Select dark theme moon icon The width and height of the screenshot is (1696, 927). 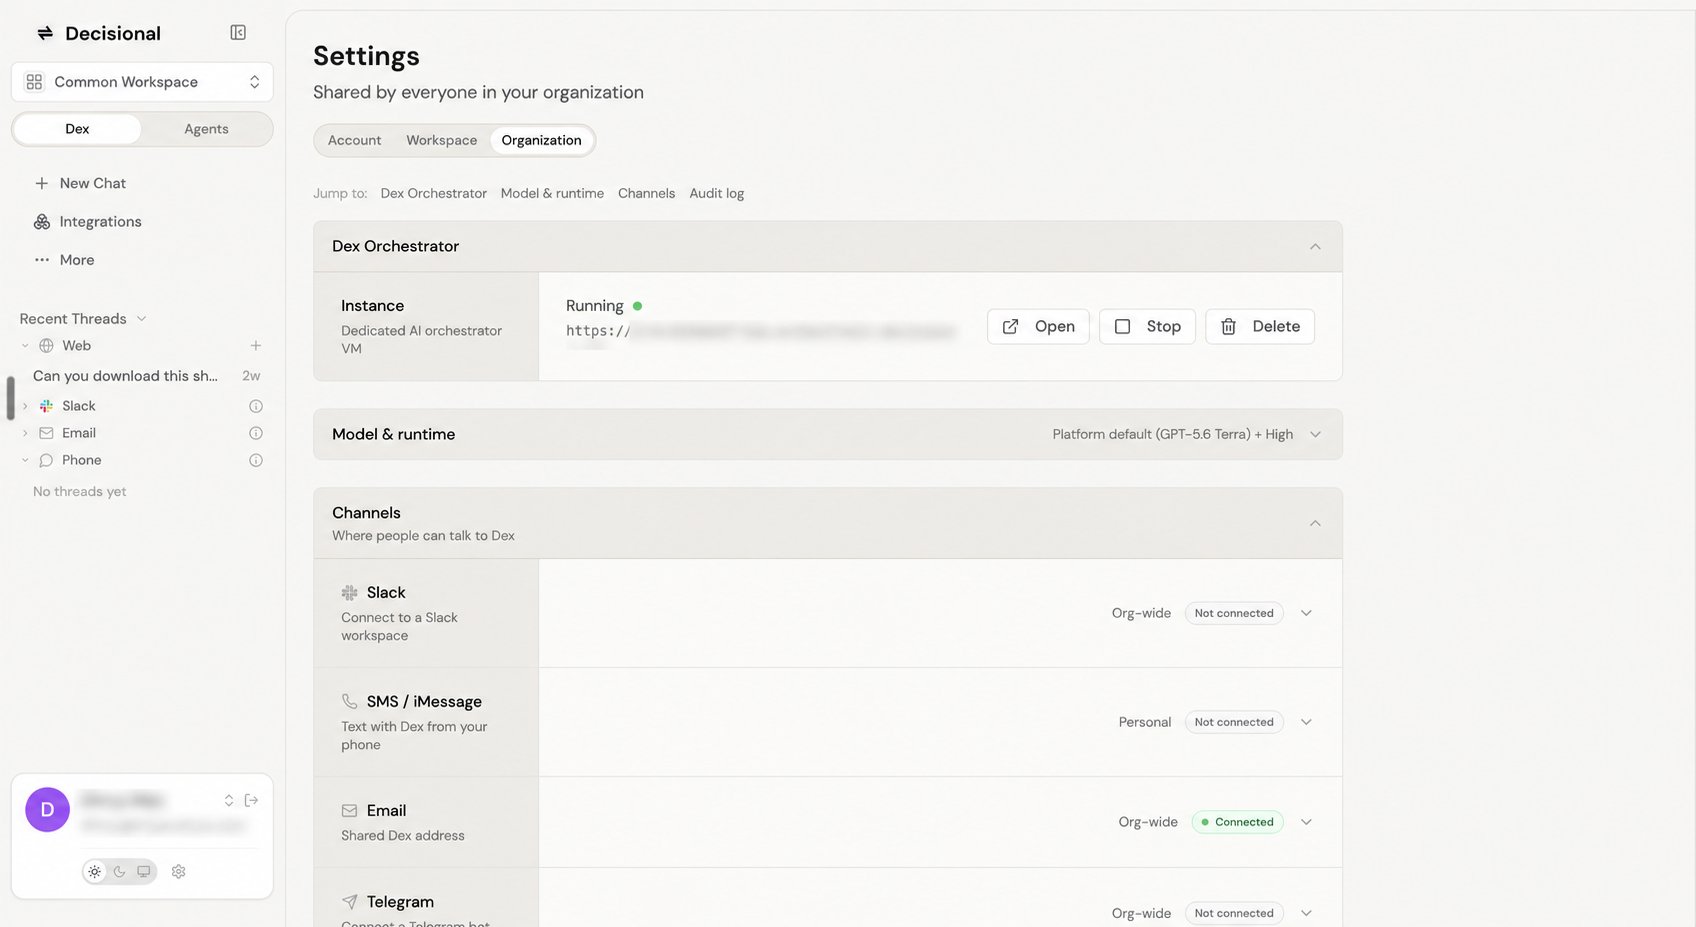click(x=119, y=872)
